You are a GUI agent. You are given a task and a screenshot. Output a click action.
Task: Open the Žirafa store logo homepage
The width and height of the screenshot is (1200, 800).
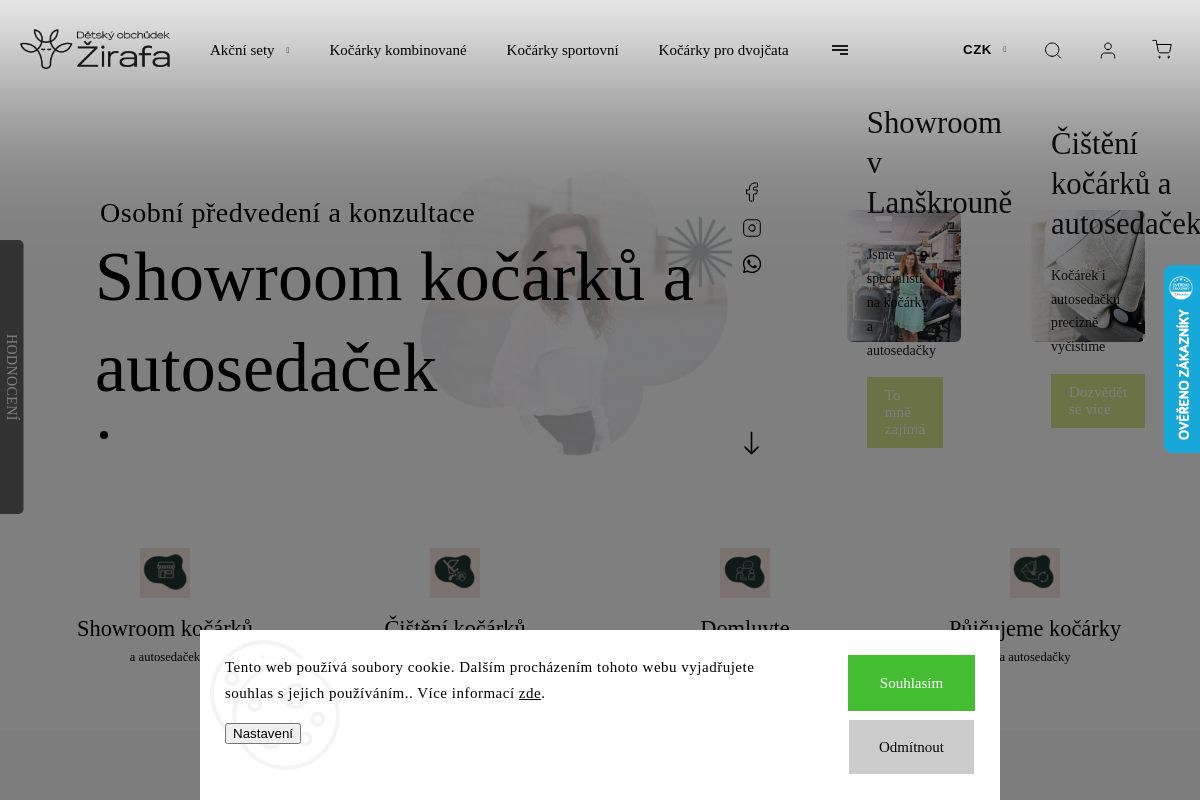click(95, 49)
